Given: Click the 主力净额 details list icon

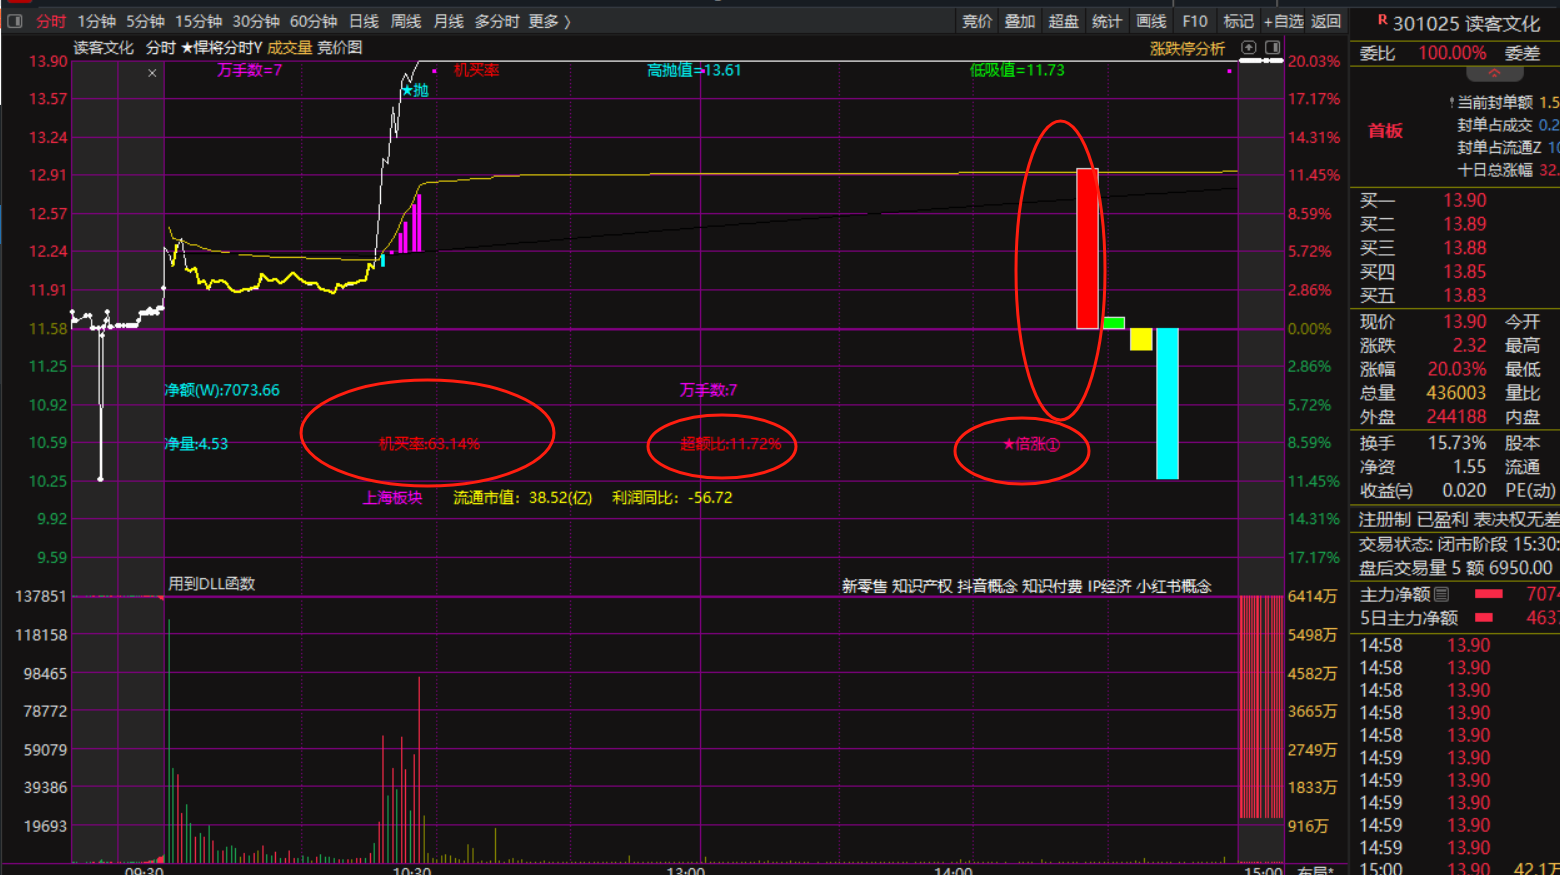Looking at the screenshot, I should coord(1441,594).
